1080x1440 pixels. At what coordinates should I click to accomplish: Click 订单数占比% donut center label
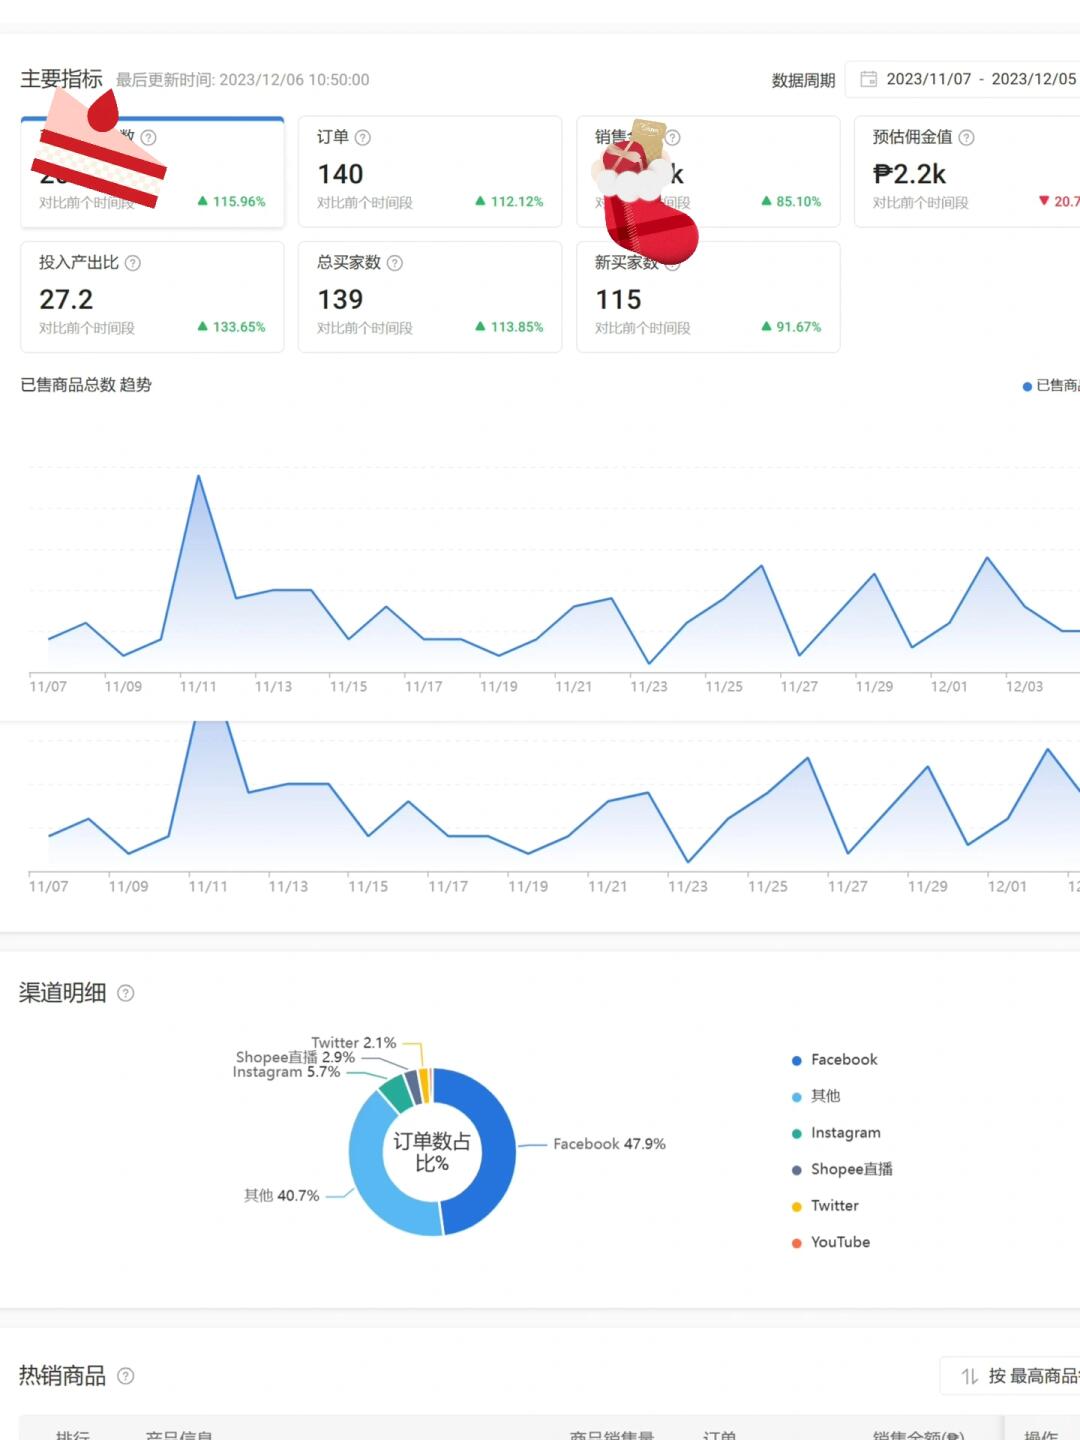point(432,1152)
